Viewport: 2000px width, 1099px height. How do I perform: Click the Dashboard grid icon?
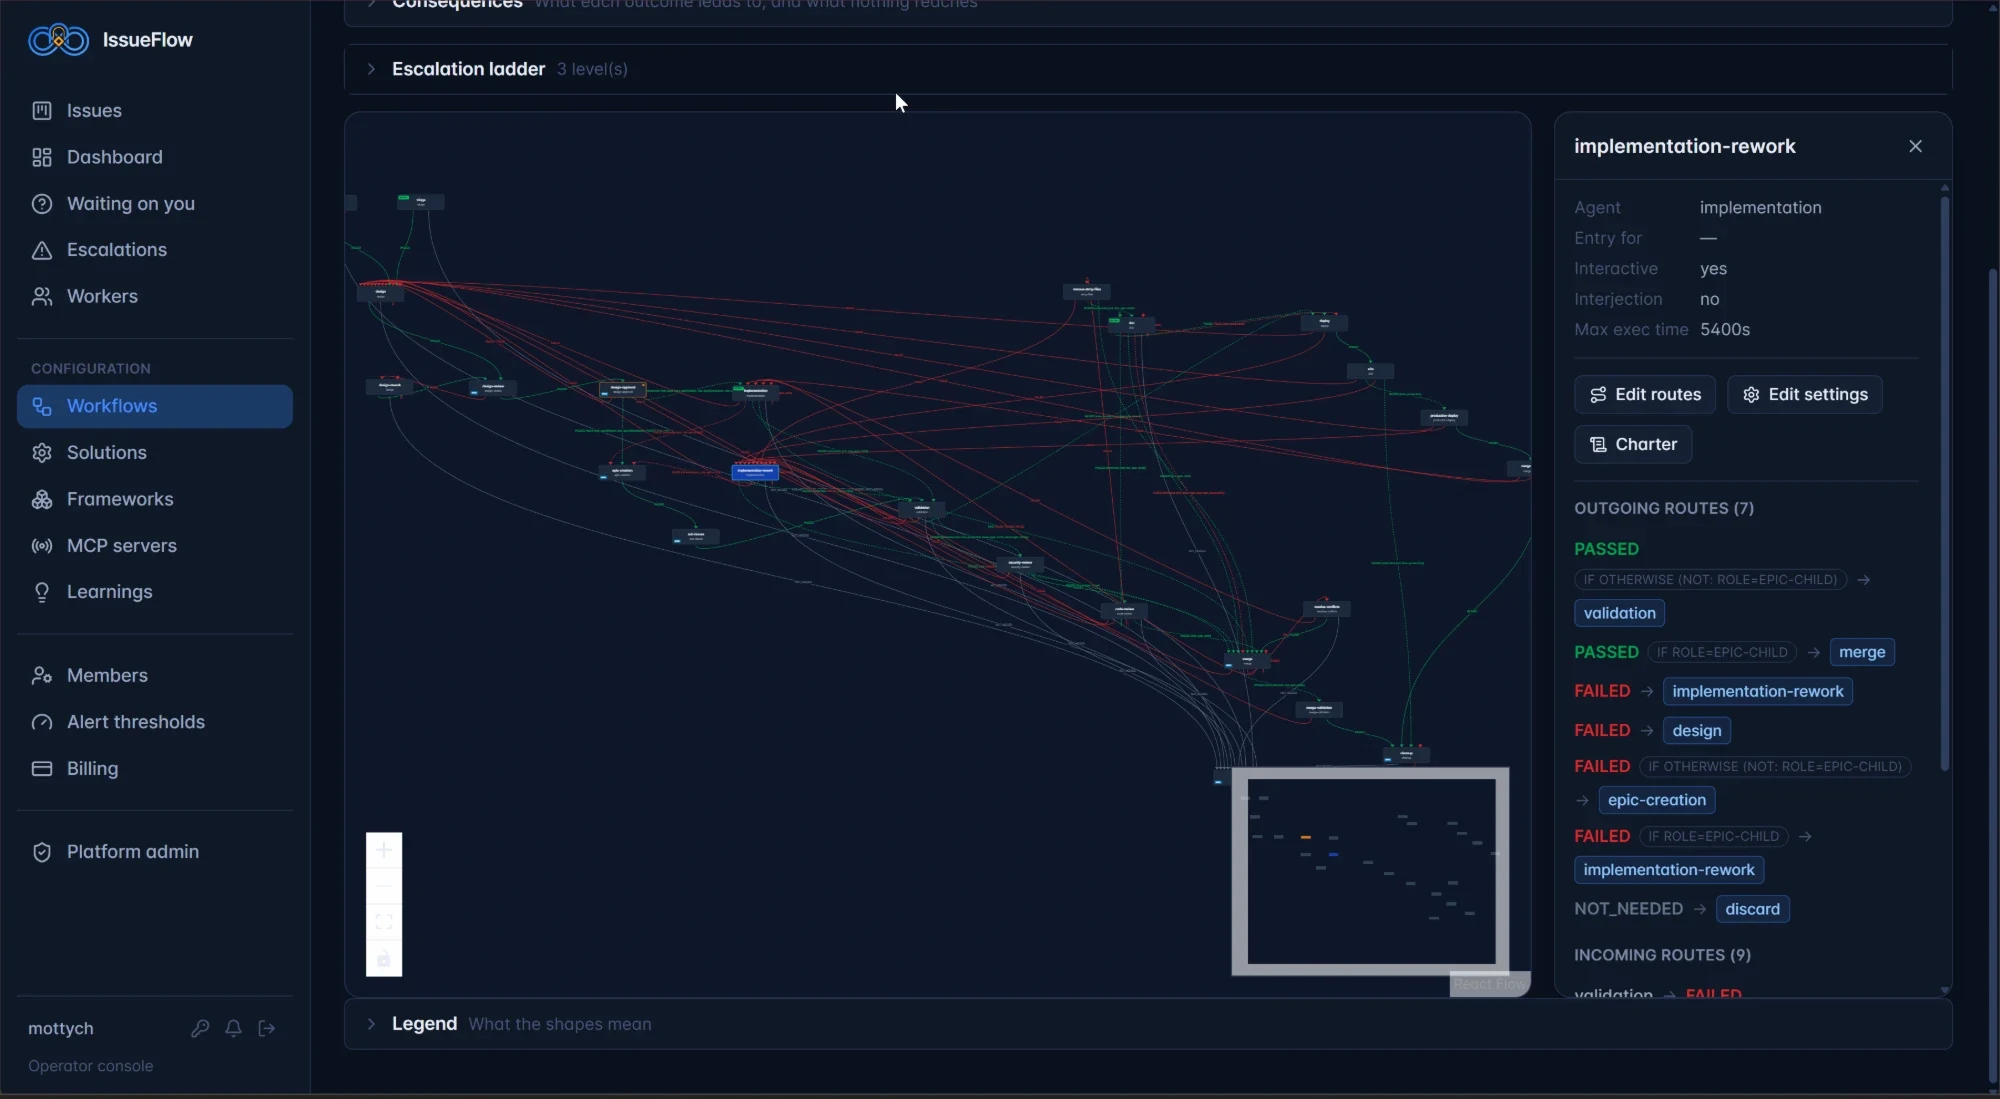click(x=42, y=157)
